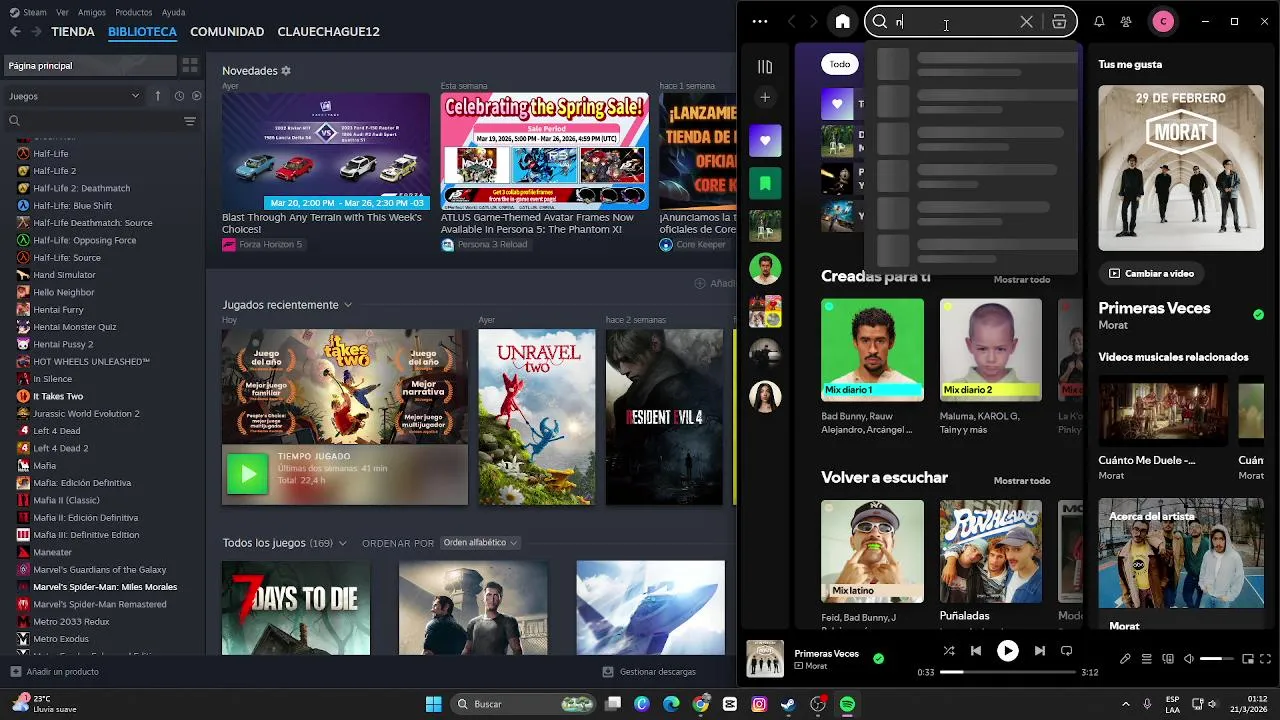Select Jurassic World Evolution 2 in the list
The width and height of the screenshot is (1280, 720).
click(86, 413)
